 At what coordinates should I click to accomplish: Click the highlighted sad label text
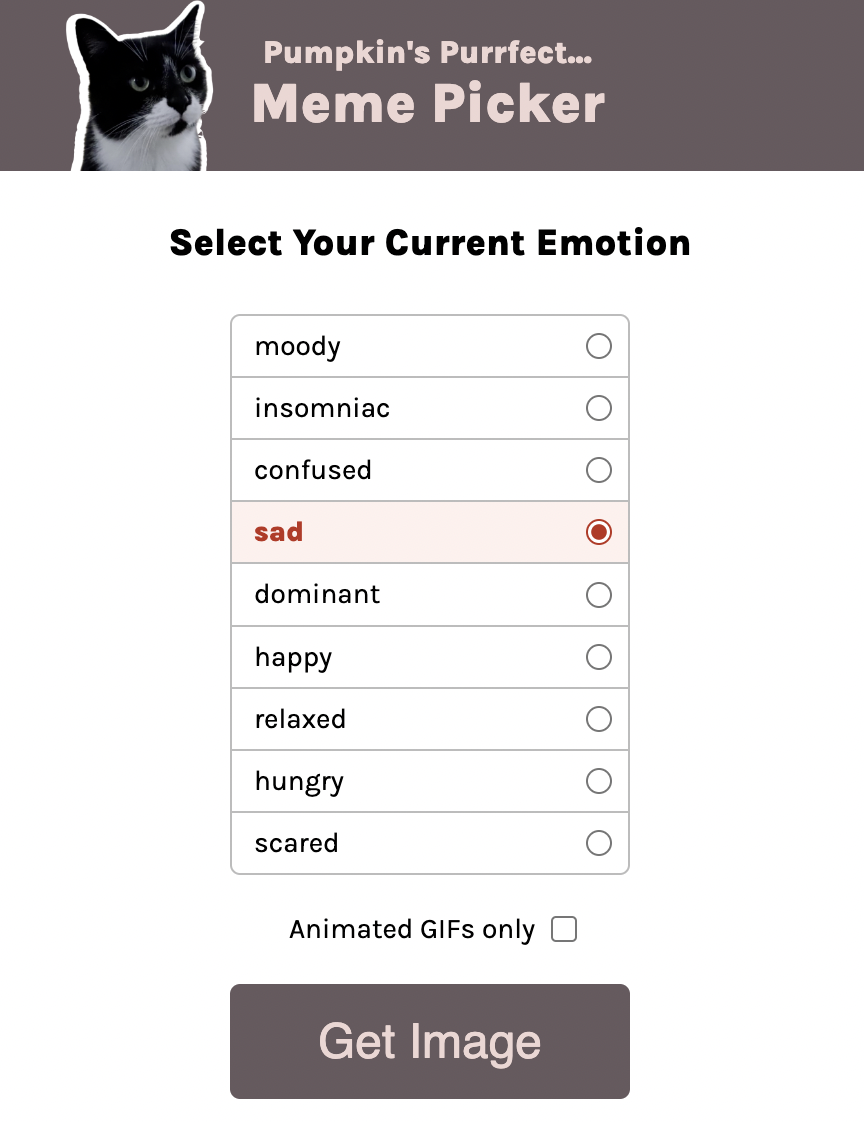click(x=278, y=532)
